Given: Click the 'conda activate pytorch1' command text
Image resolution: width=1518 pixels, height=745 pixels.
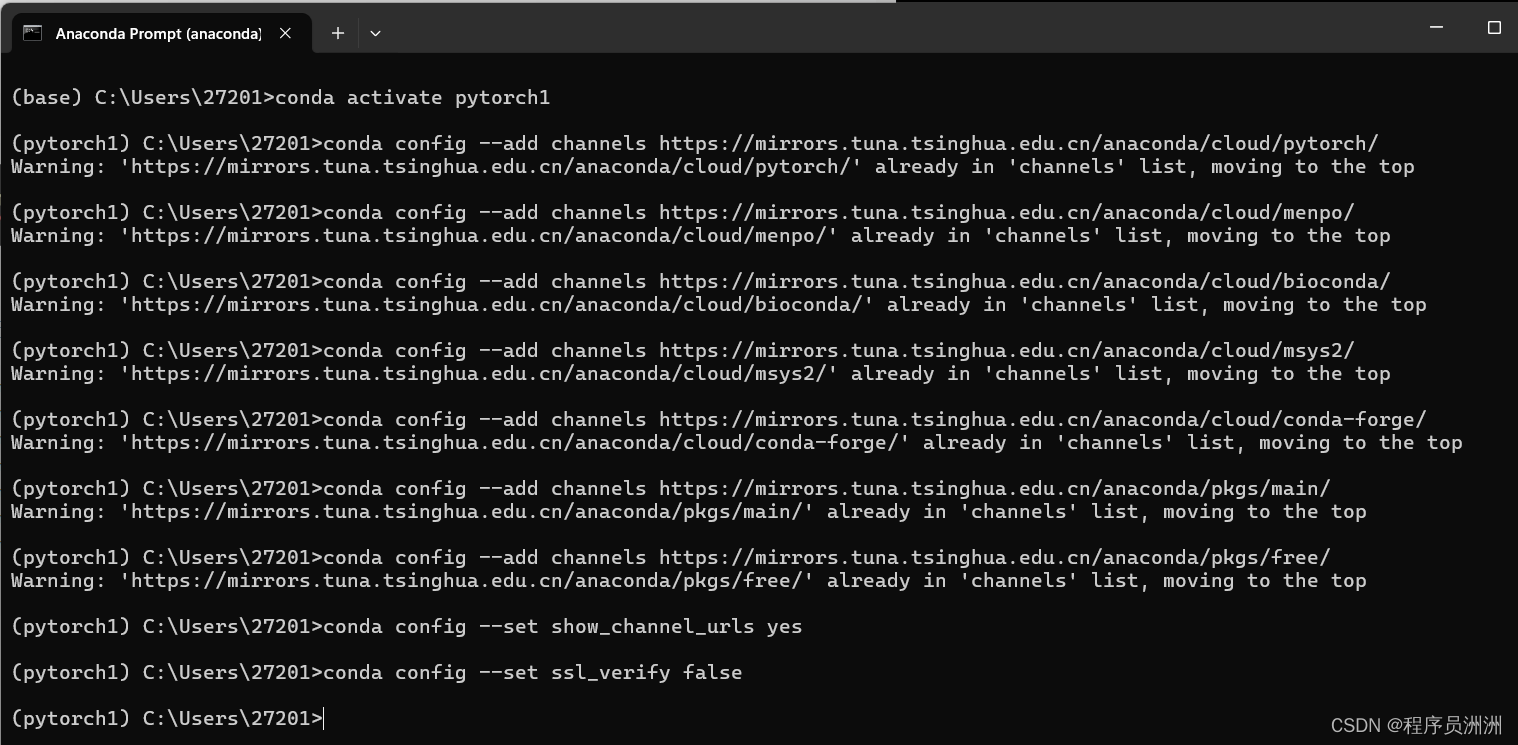Looking at the screenshot, I should click(413, 98).
